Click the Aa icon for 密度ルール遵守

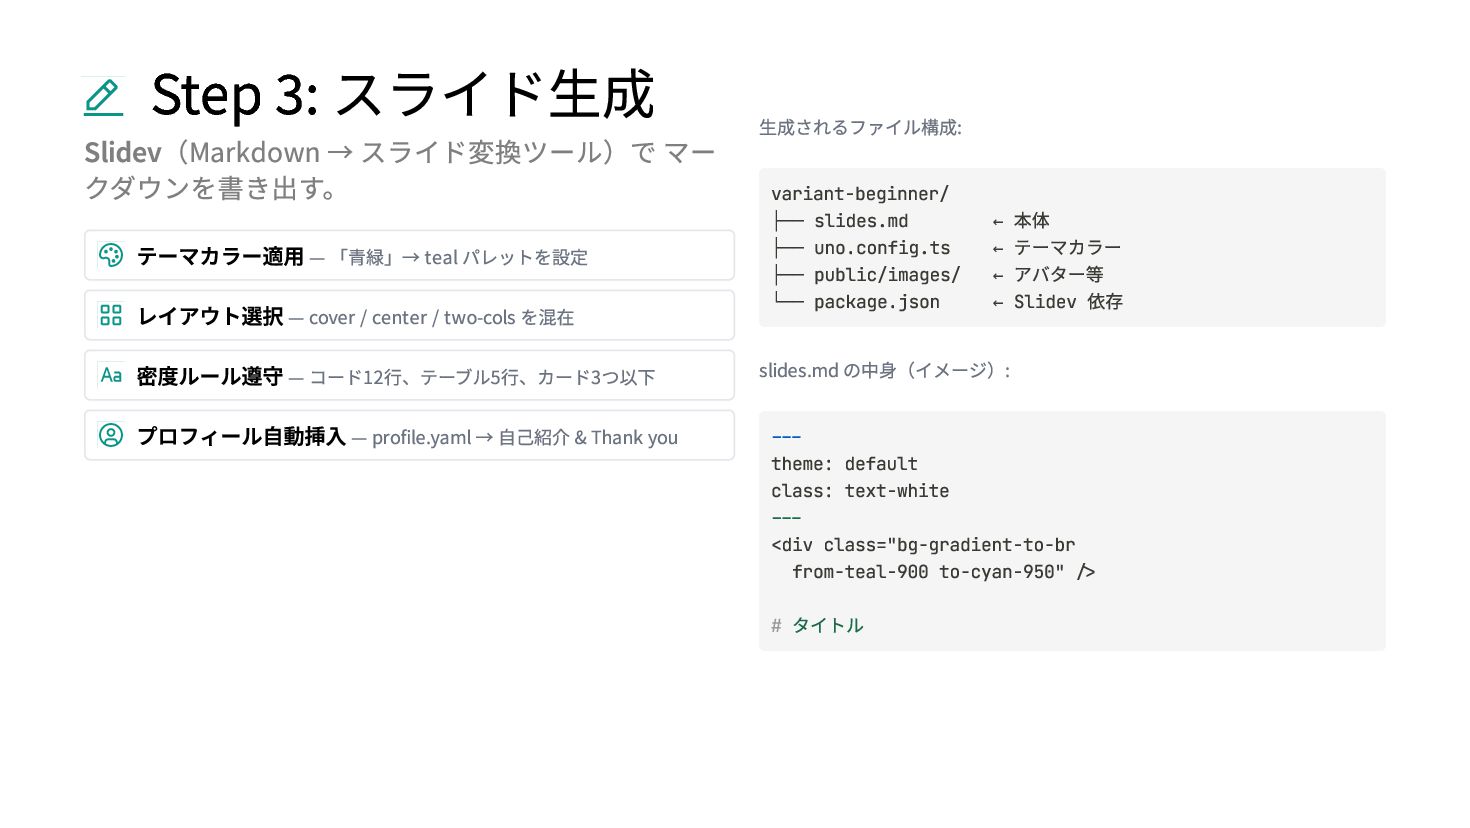pyautogui.click(x=111, y=375)
